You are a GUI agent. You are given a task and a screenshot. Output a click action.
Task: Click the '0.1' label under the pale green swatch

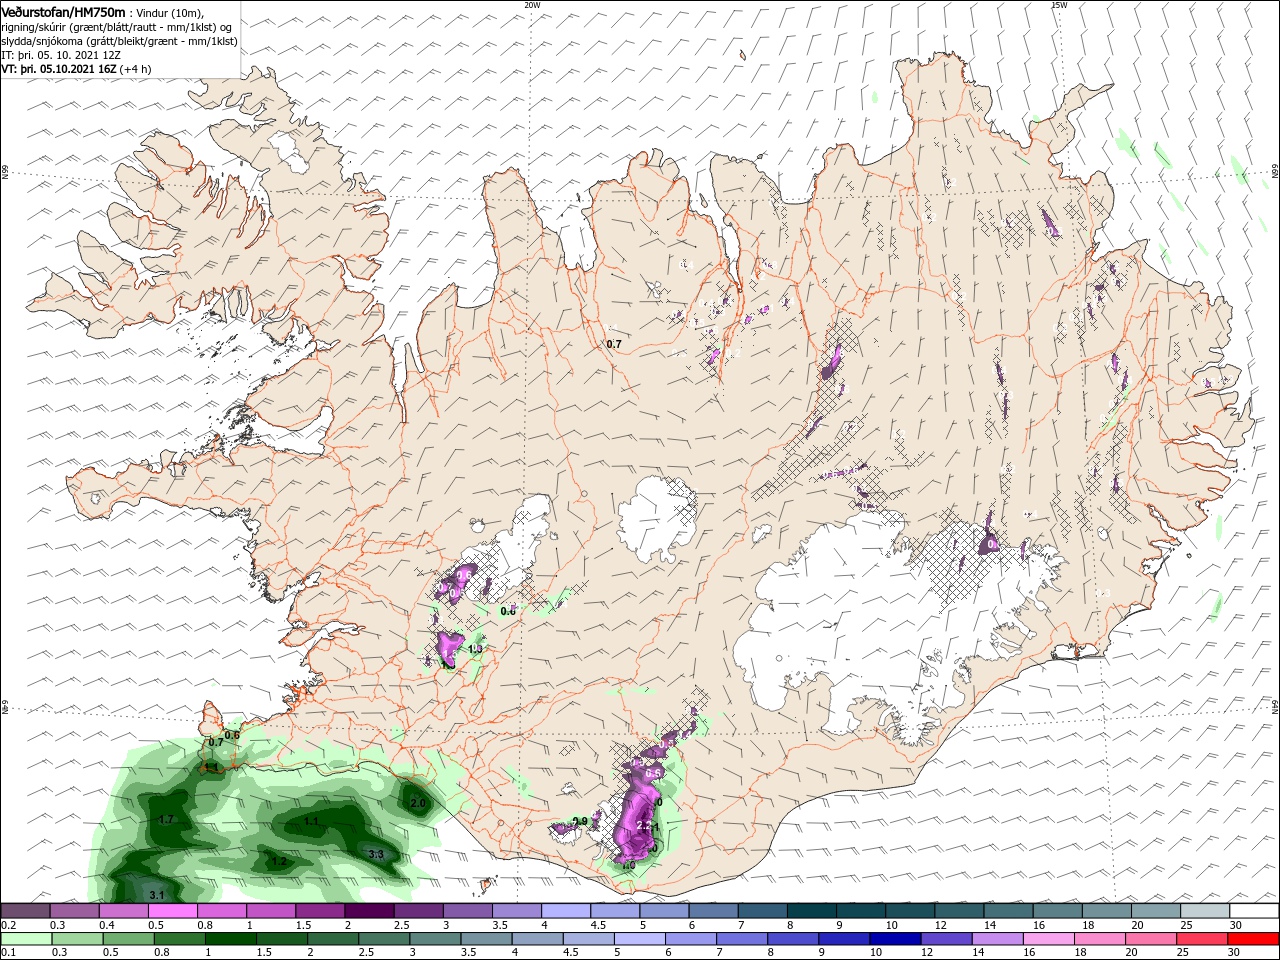pos(8,953)
